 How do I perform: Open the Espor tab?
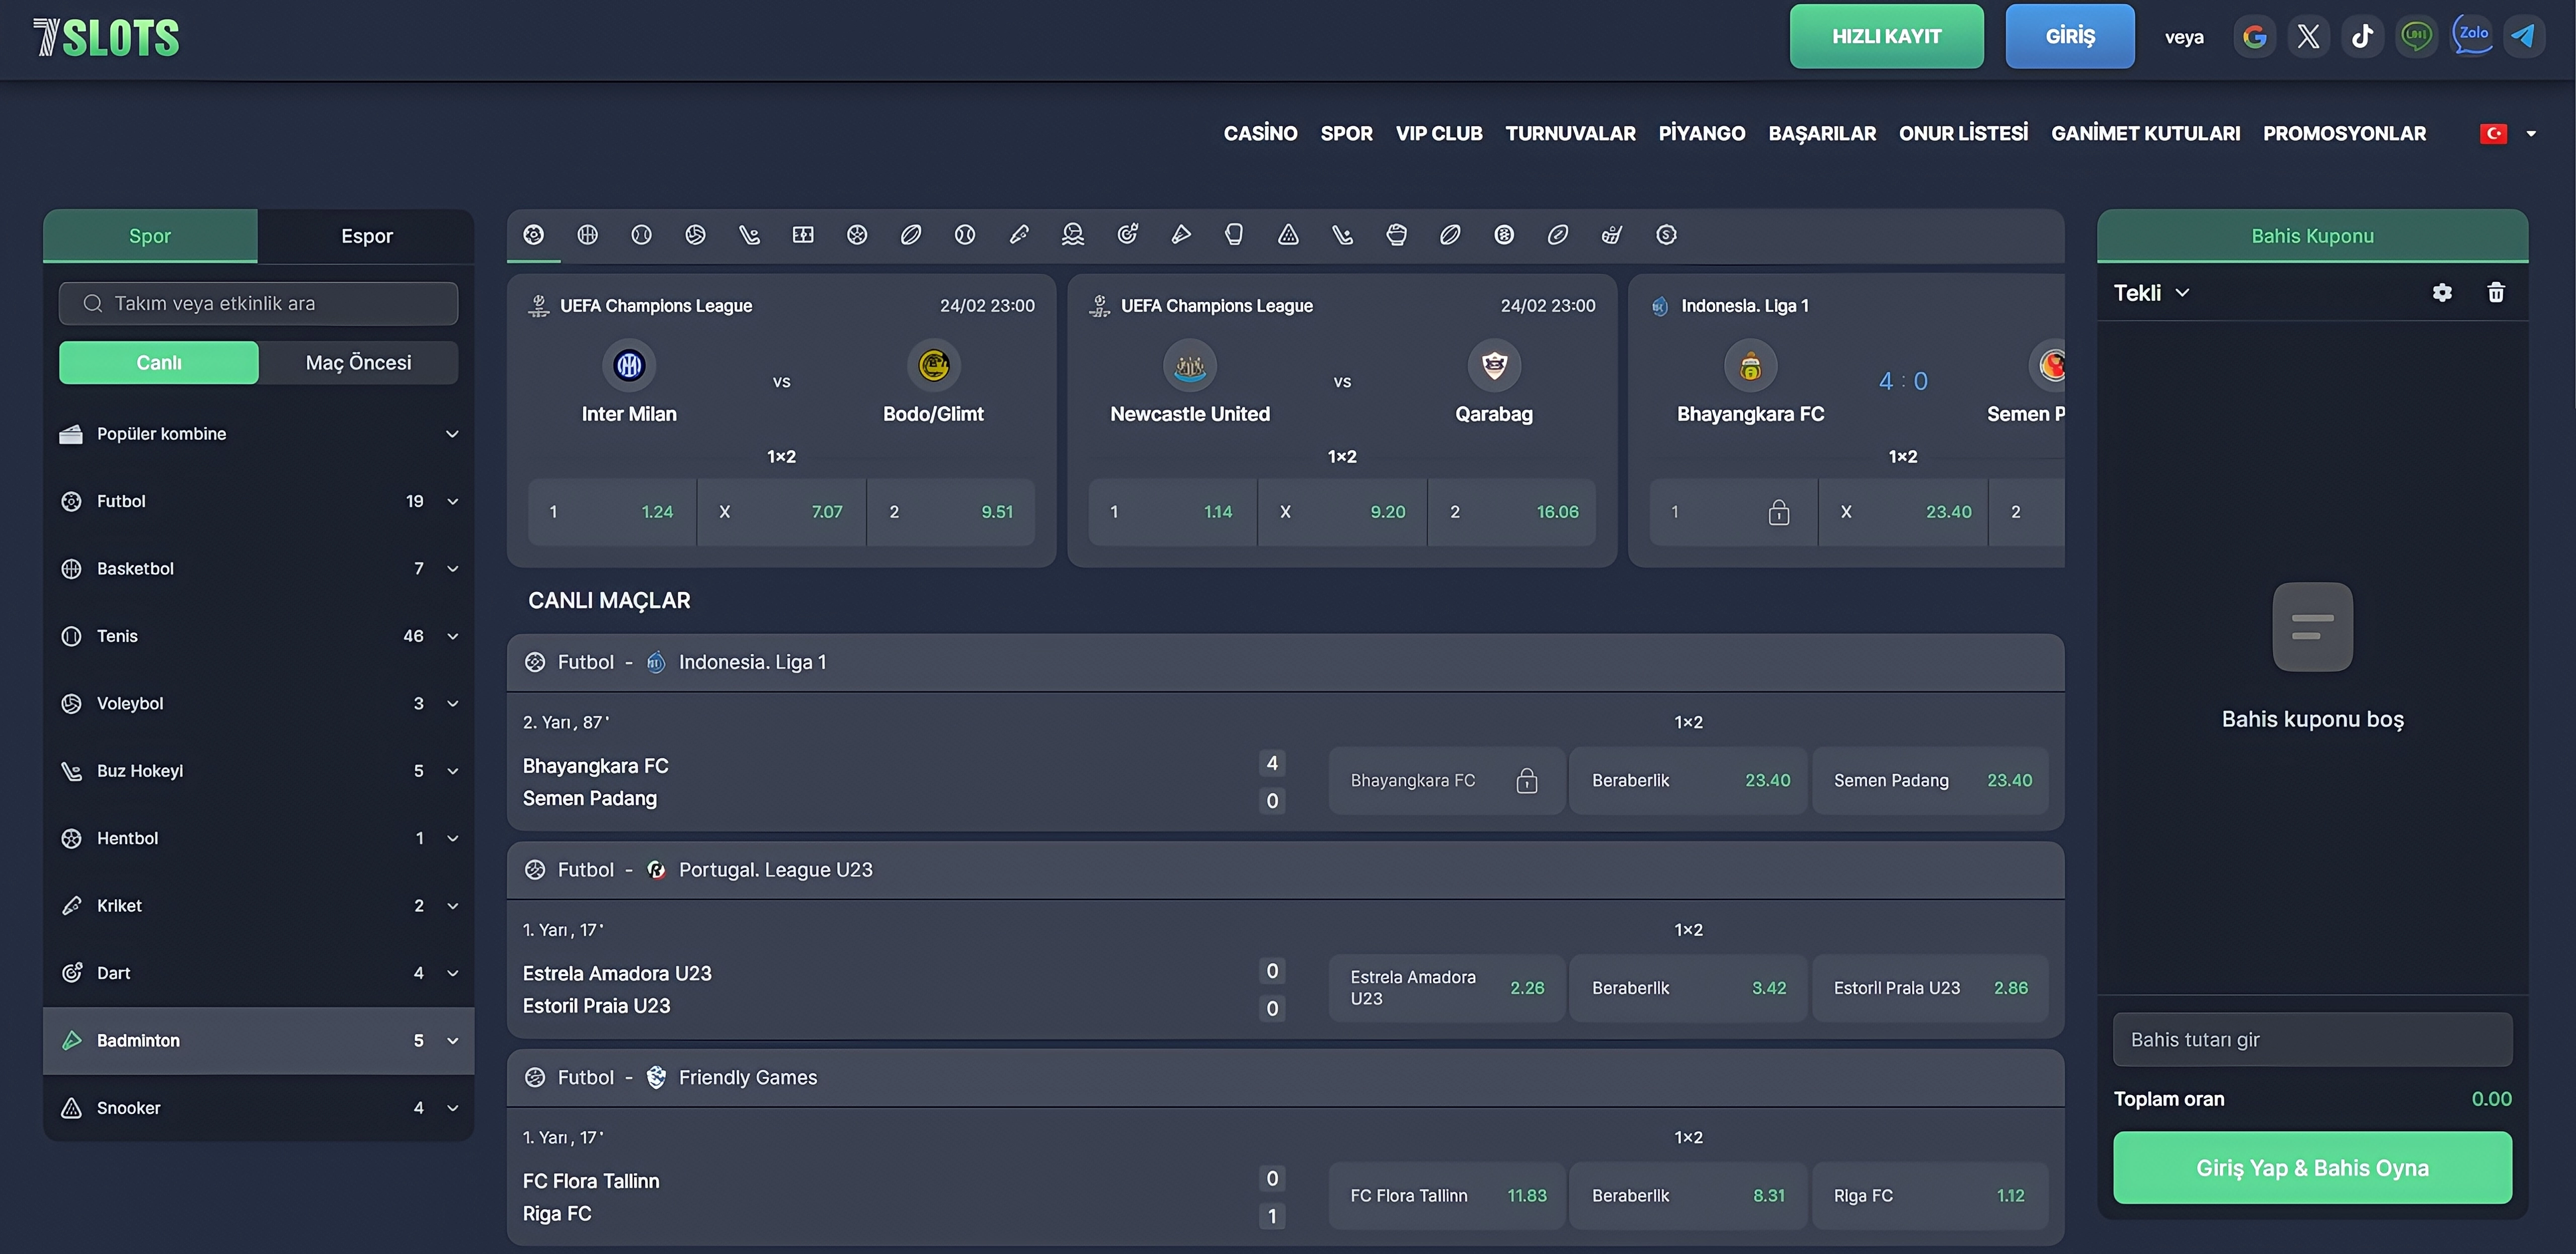click(366, 237)
